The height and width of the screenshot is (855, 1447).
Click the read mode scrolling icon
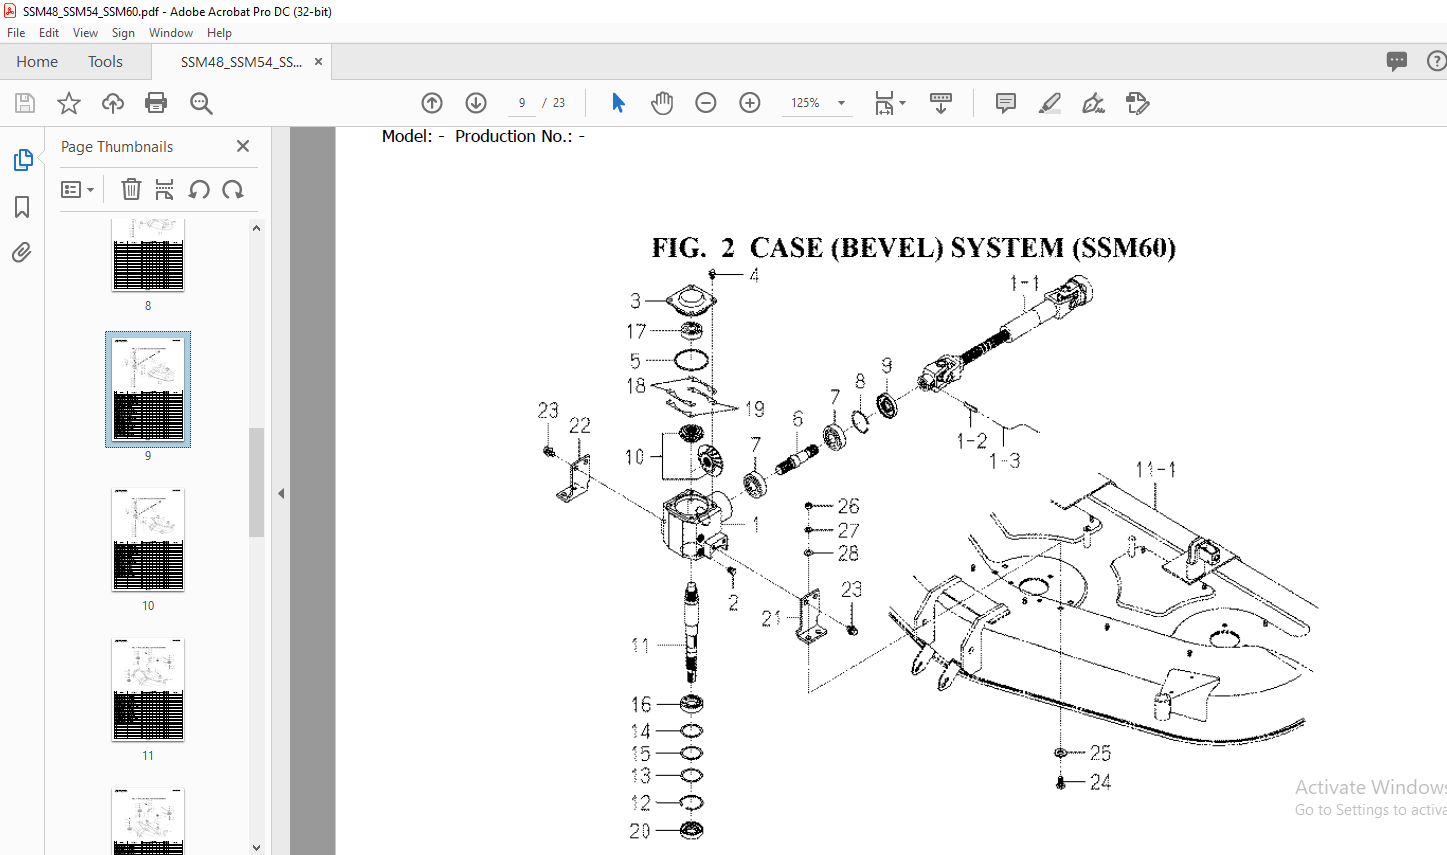(x=941, y=103)
